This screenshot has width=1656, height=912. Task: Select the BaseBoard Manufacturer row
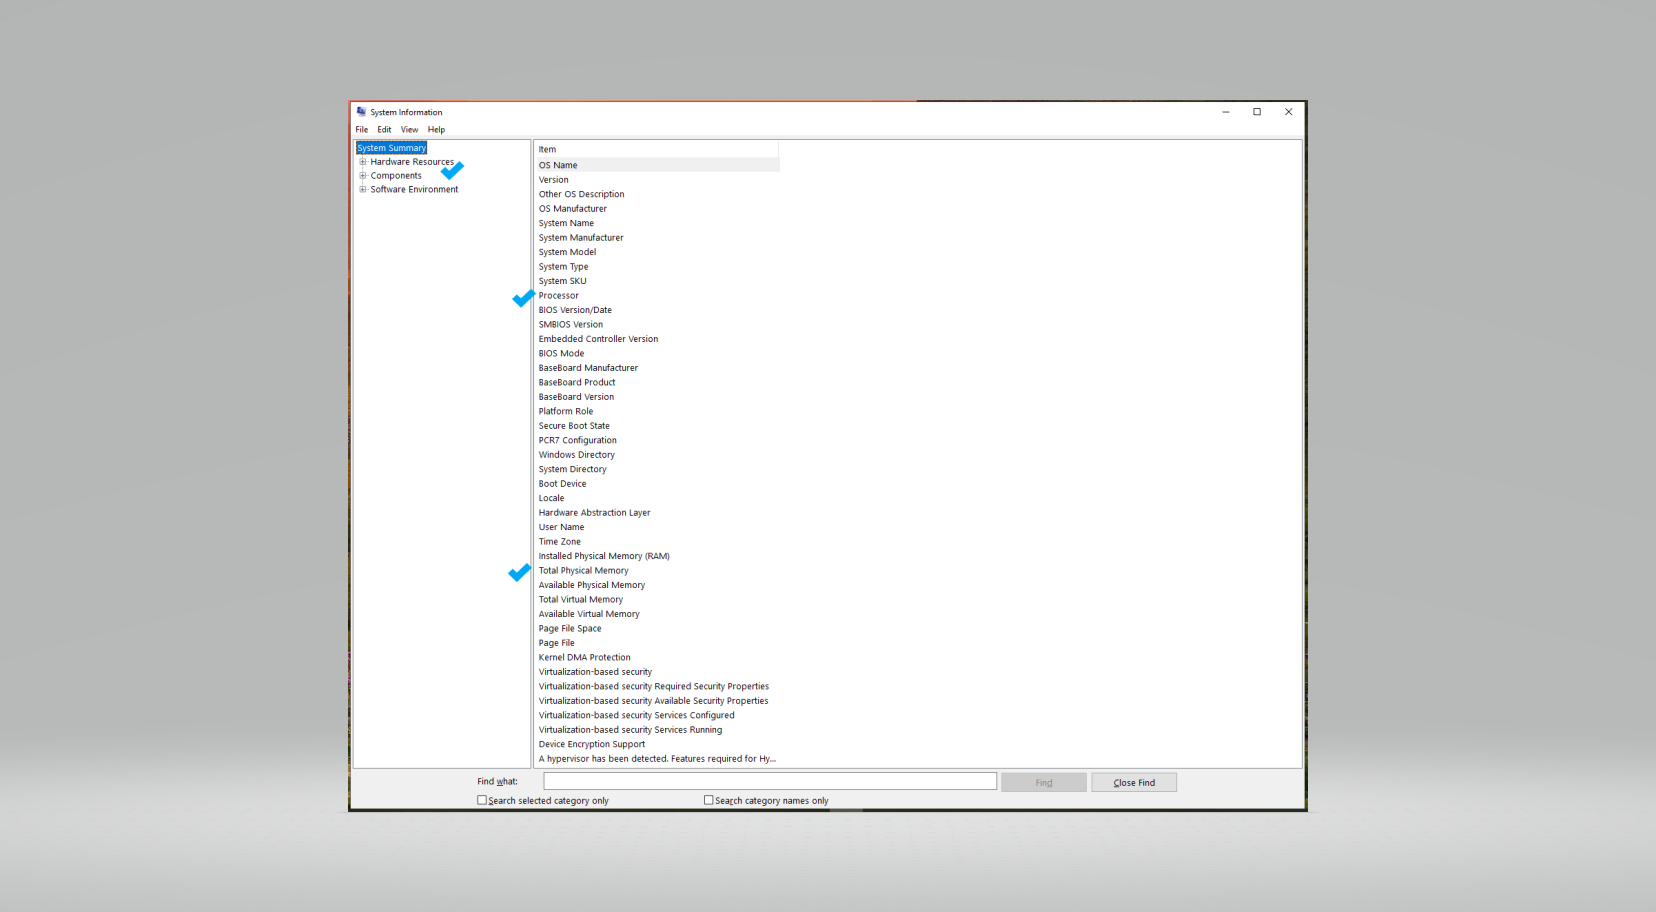[x=657, y=369]
